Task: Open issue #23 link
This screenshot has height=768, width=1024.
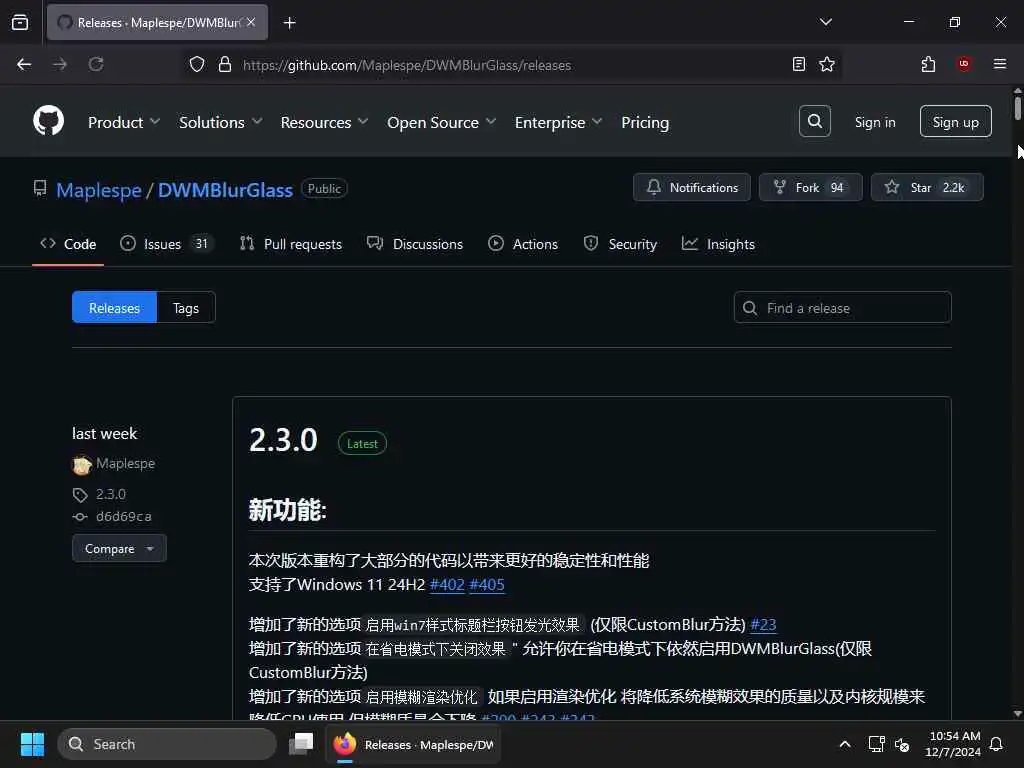Action: 763,624
